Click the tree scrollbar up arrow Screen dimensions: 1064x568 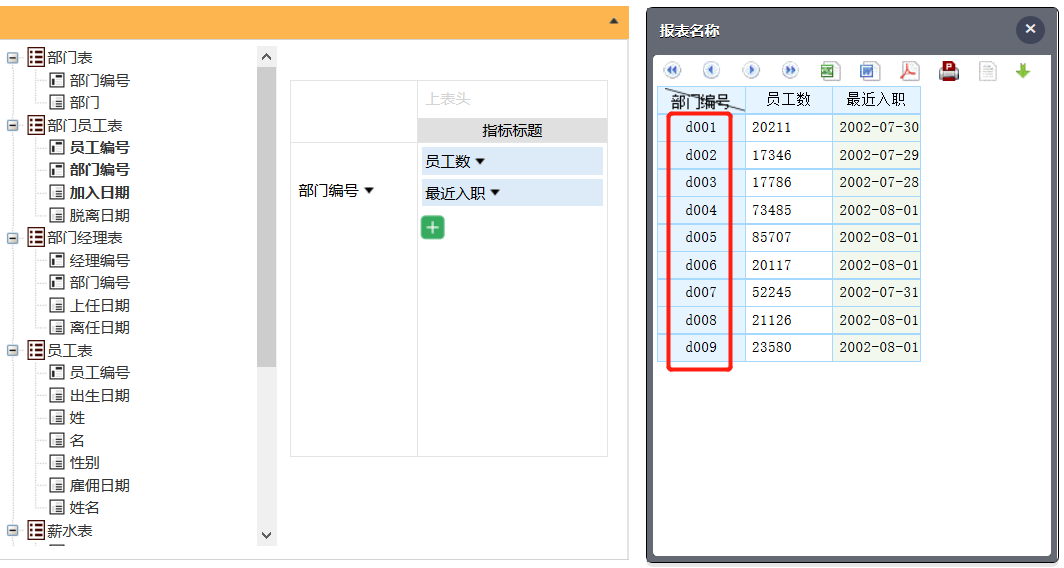click(267, 57)
